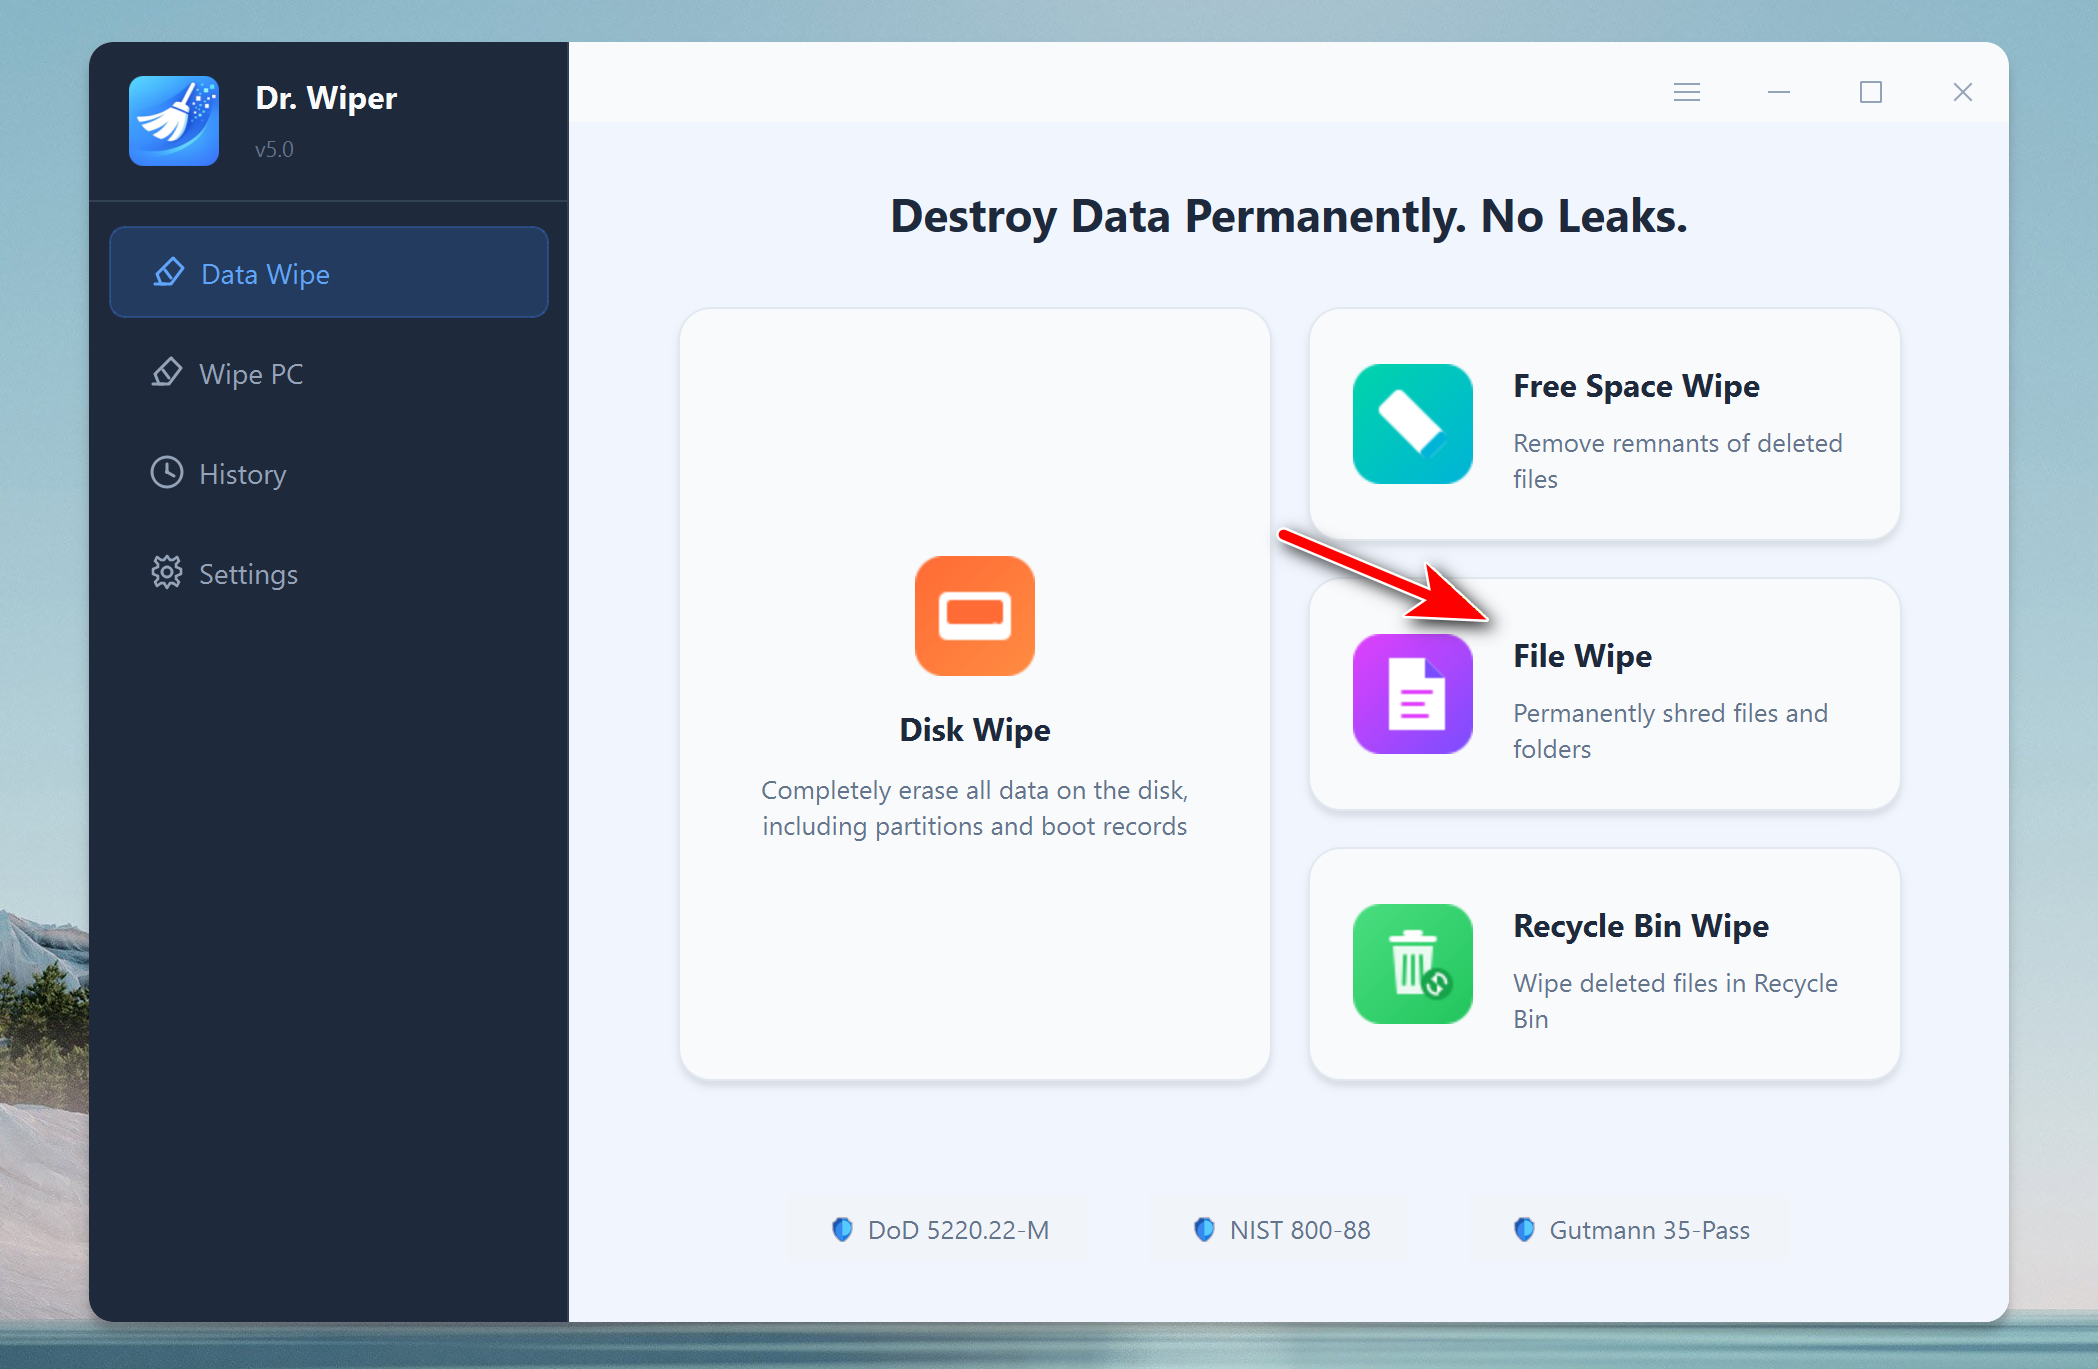Click the Dr. Wiper broom logo icon
Image resolution: width=2098 pixels, height=1369 pixels.
[174, 121]
